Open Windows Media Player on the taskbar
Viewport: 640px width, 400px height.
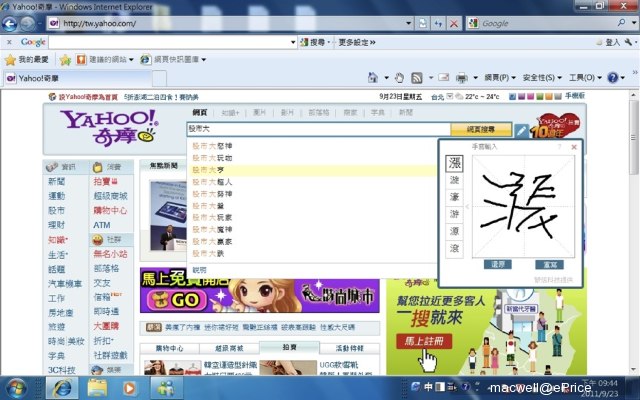[129, 388]
